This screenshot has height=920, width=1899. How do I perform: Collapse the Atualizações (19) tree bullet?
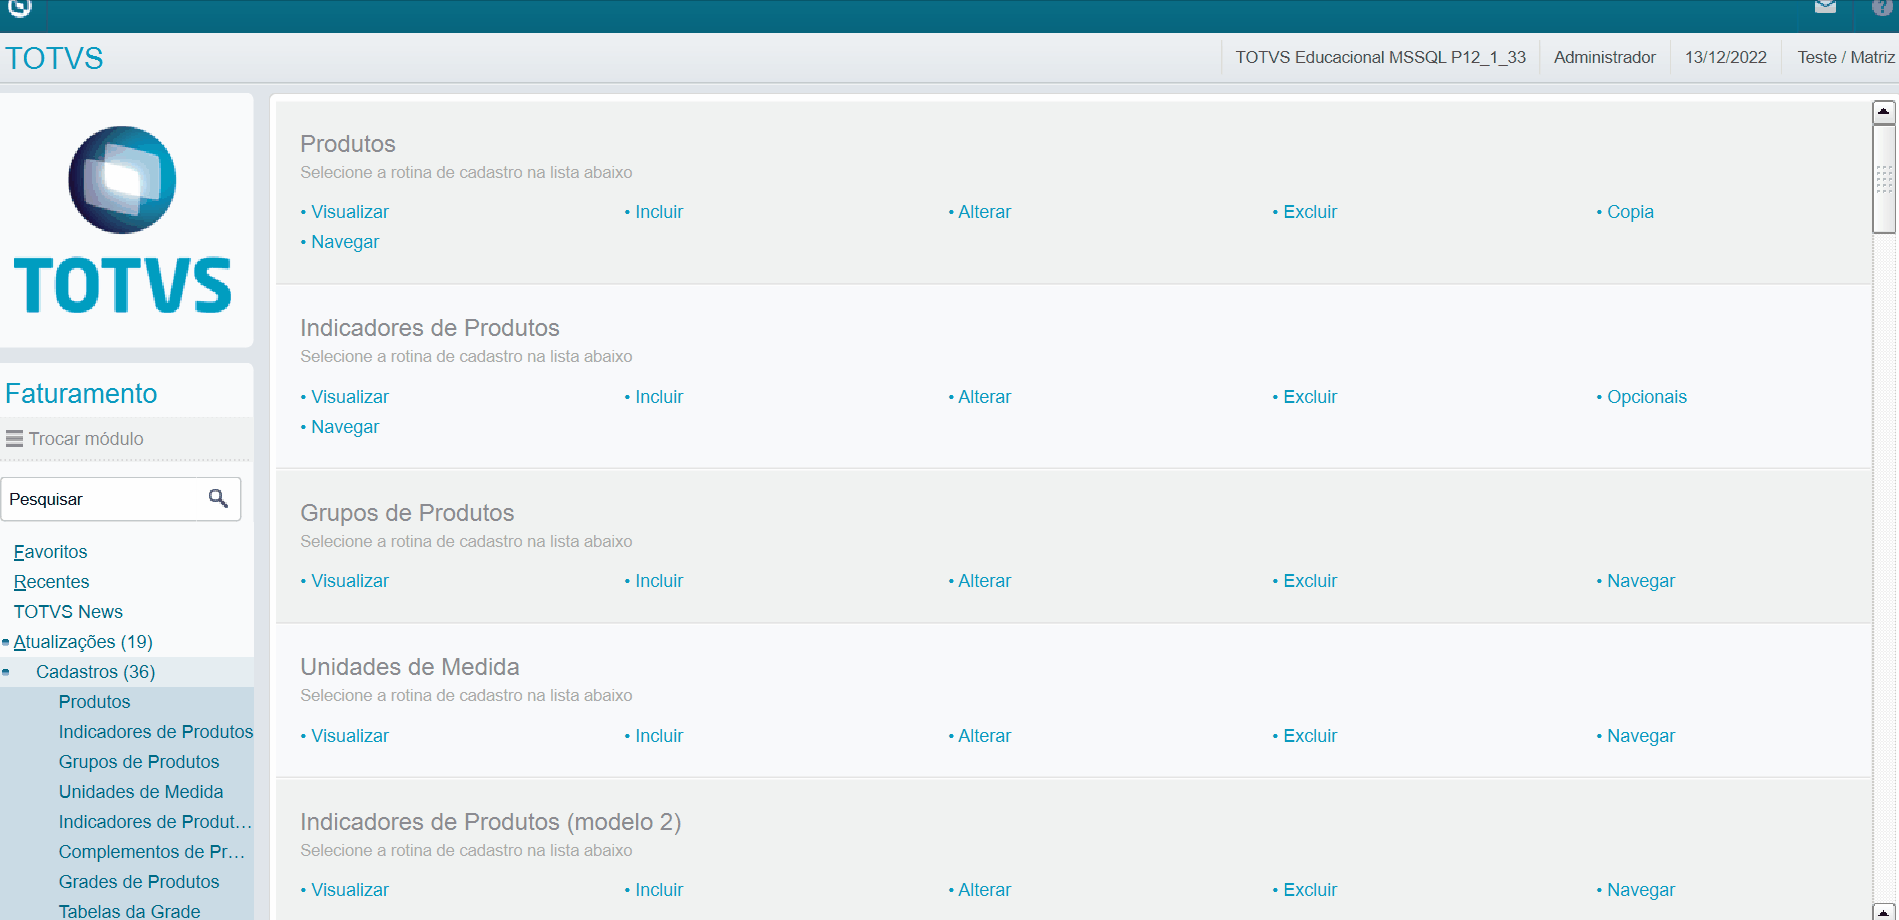coord(6,642)
